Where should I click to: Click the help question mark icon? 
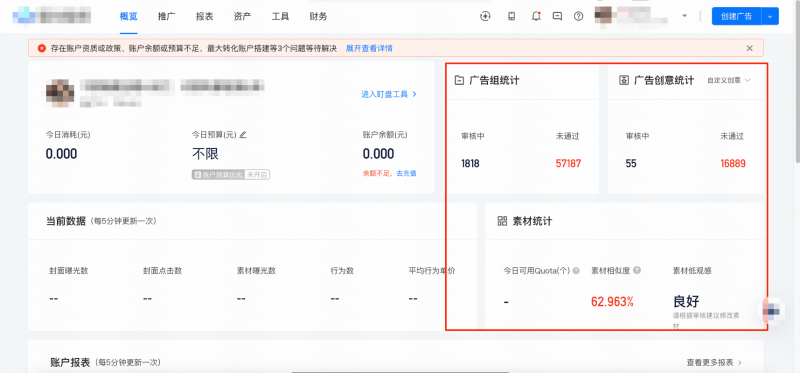578,16
